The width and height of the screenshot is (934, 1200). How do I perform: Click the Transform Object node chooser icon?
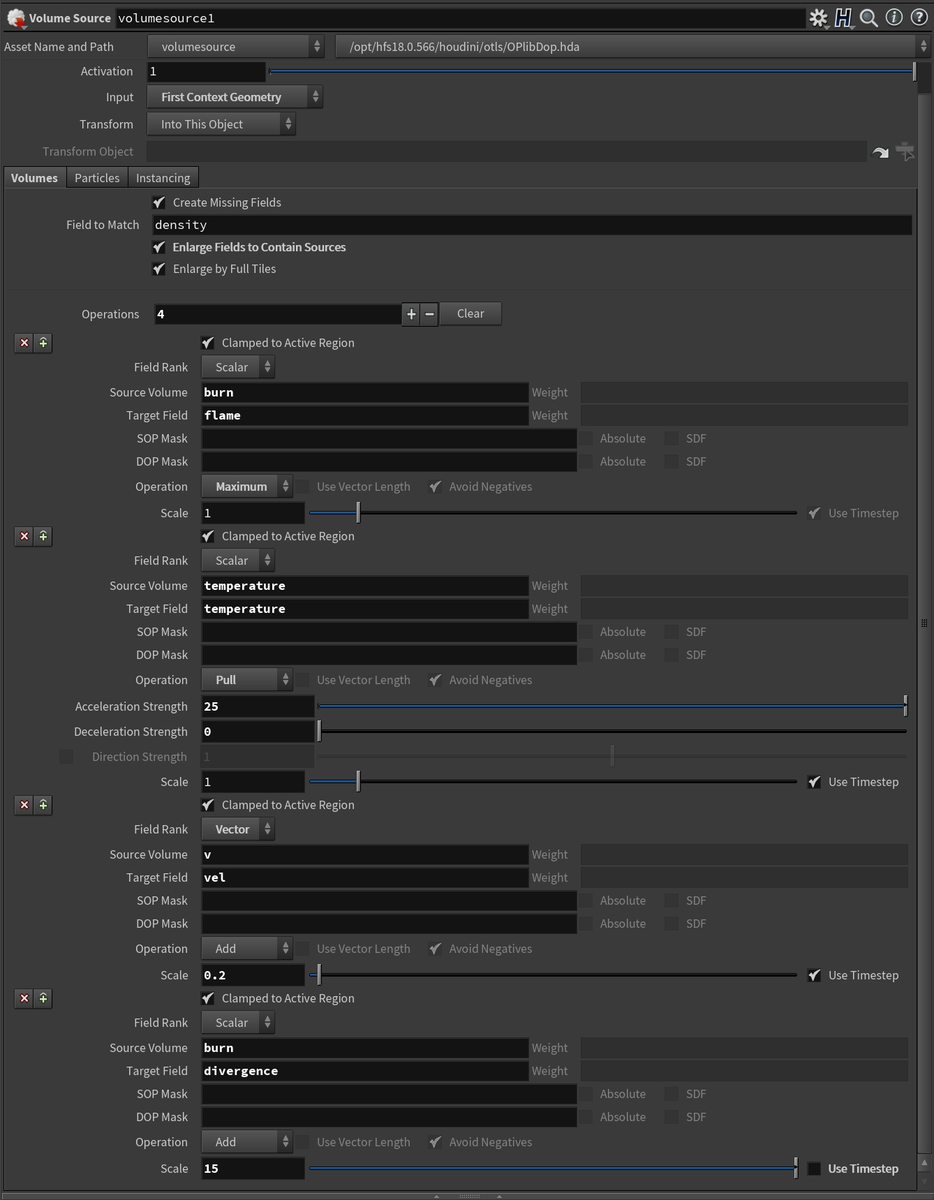905,152
